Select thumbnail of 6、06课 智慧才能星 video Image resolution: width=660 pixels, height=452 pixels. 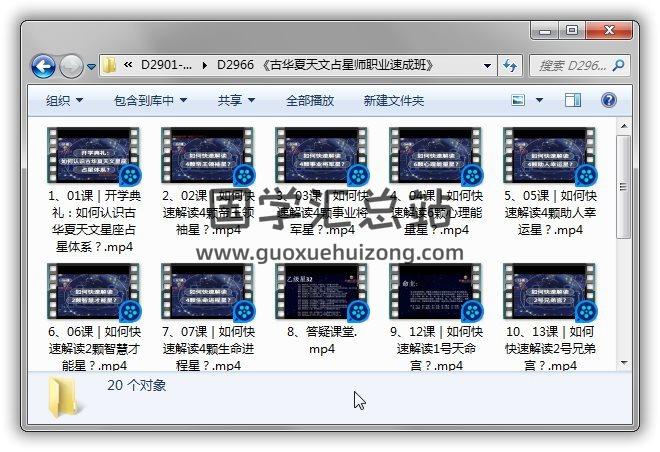[x=93, y=292]
